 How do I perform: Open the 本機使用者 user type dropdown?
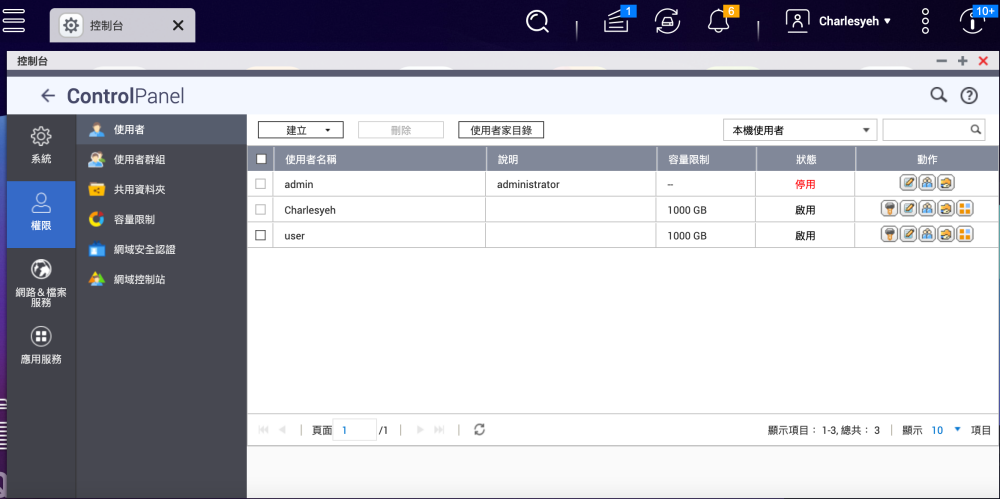point(799,130)
